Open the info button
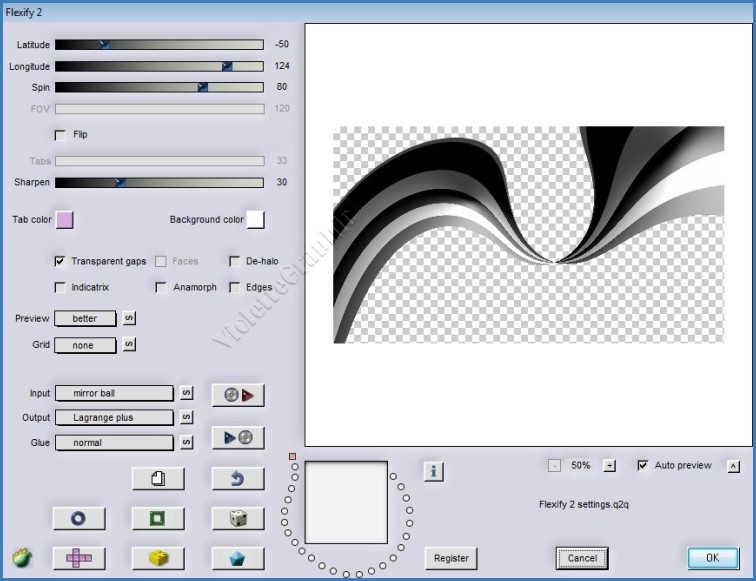756x581 pixels. click(433, 471)
